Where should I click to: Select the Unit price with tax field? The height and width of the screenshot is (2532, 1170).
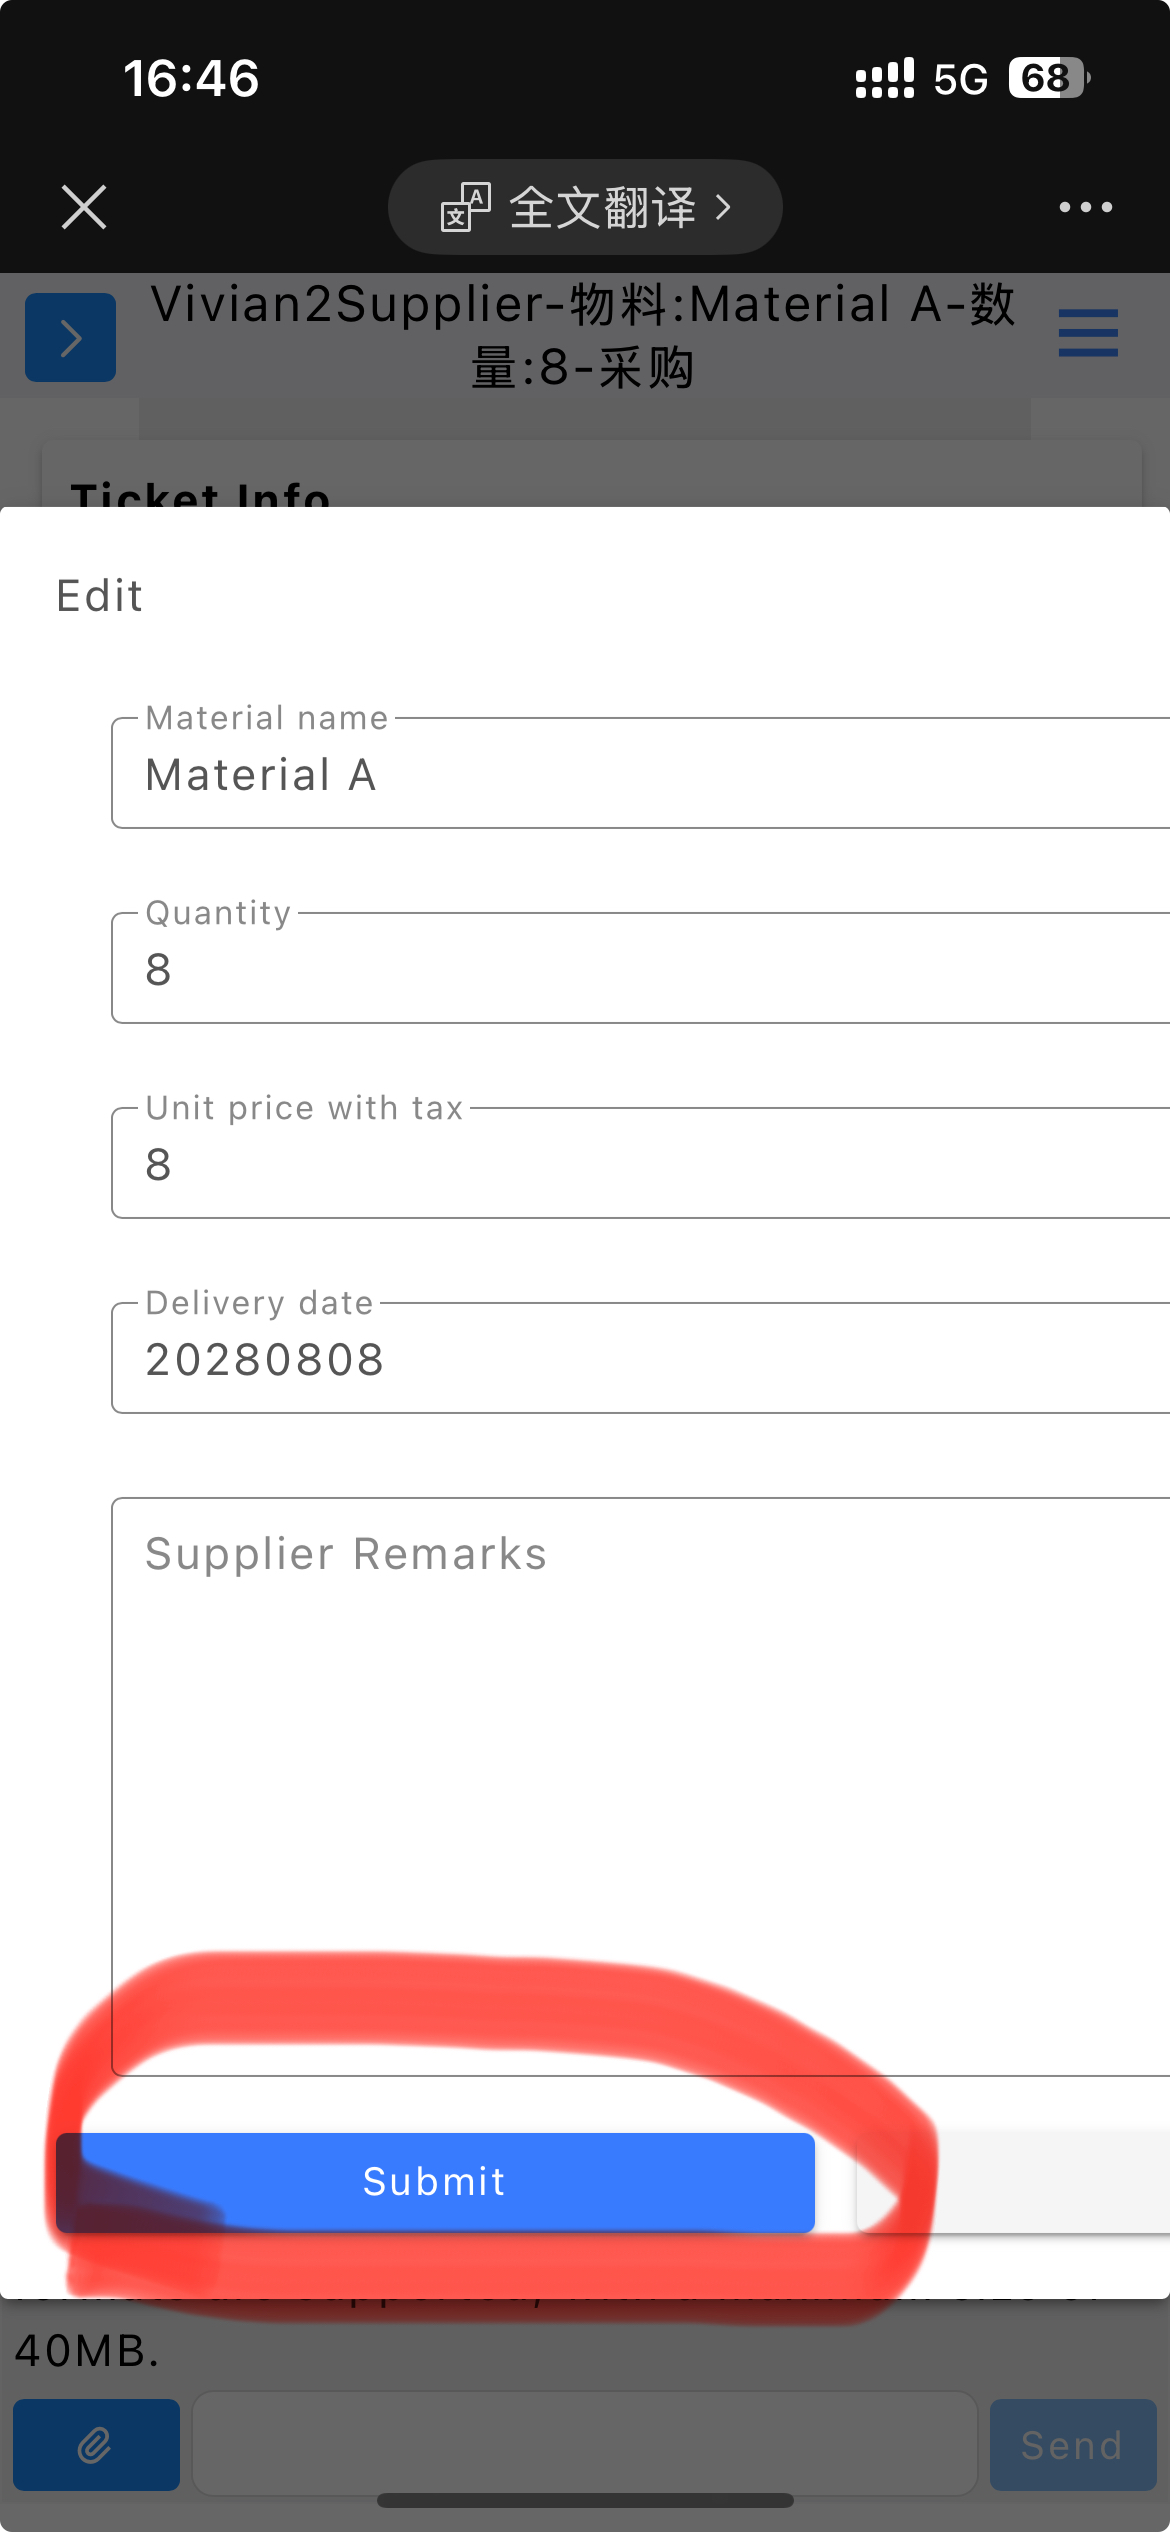click(640, 1165)
